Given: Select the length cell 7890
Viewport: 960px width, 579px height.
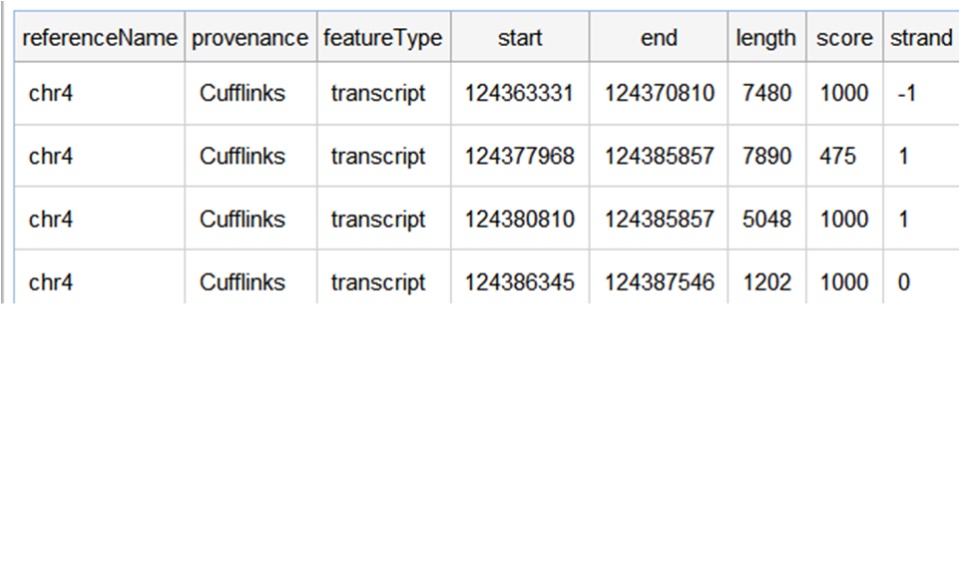Looking at the screenshot, I should 767,156.
